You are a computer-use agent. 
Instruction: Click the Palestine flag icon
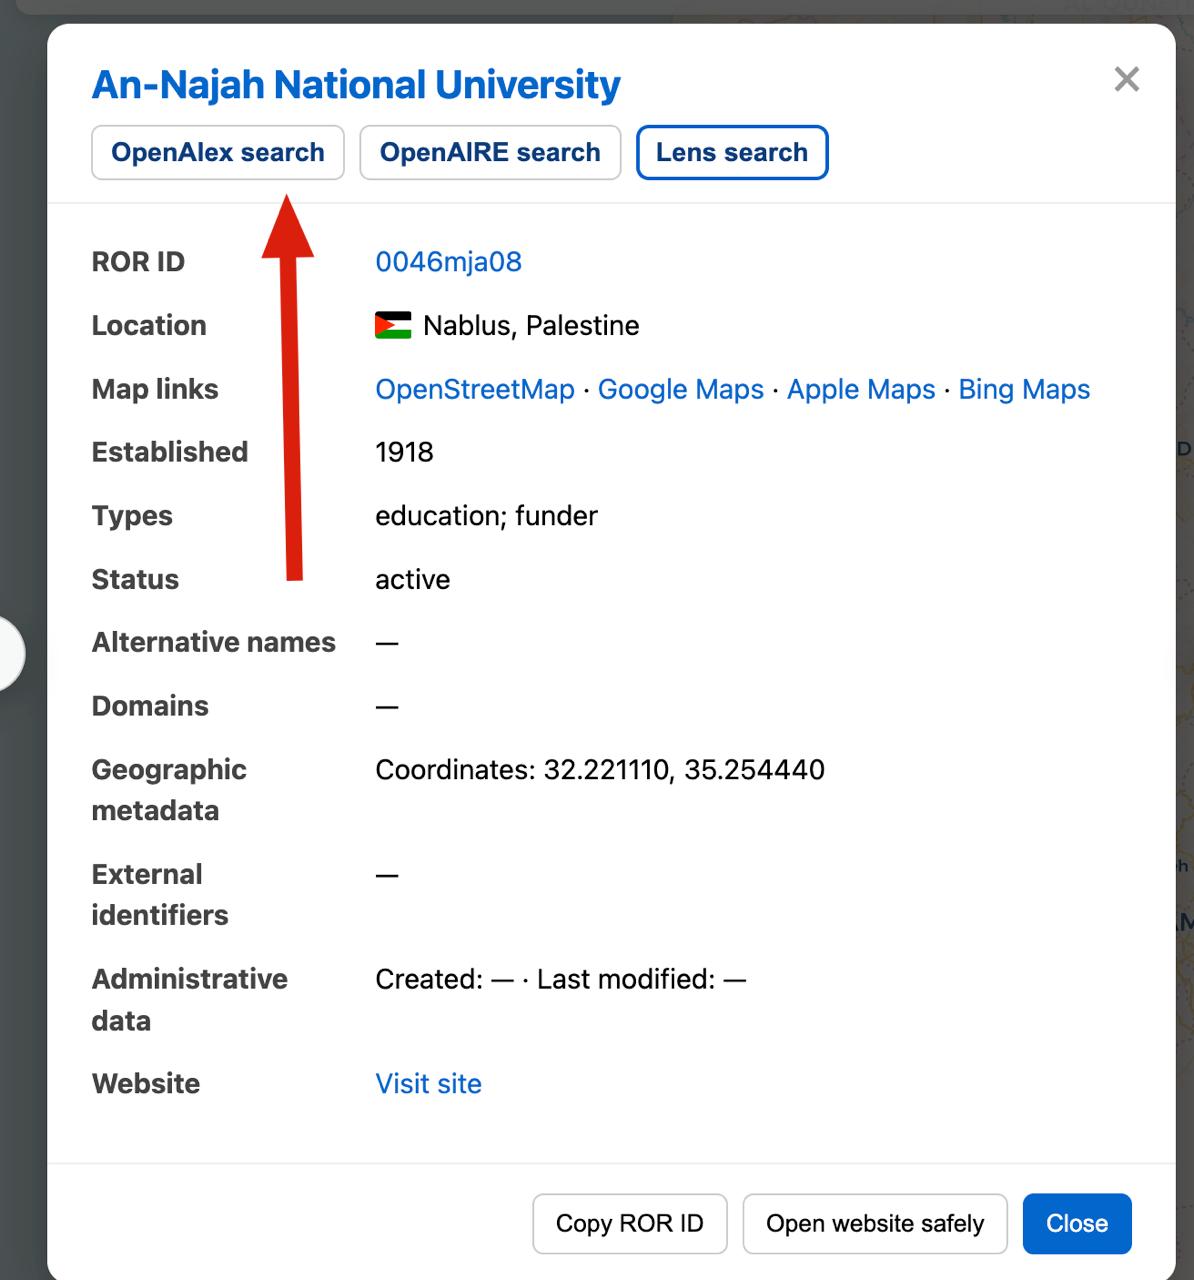tap(393, 326)
